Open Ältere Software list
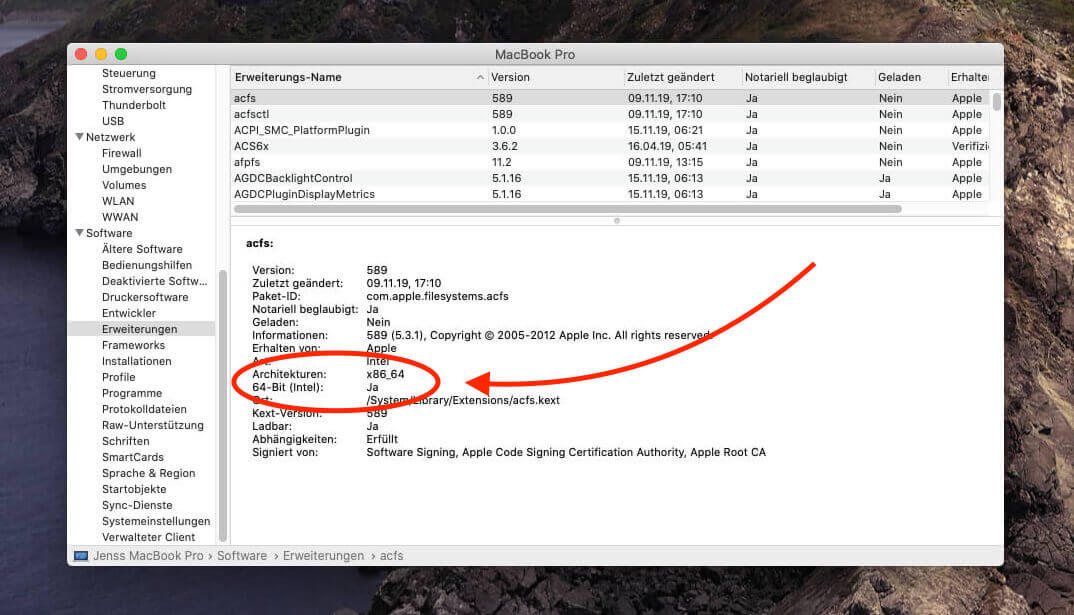This screenshot has width=1074, height=615. tap(142, 249)
